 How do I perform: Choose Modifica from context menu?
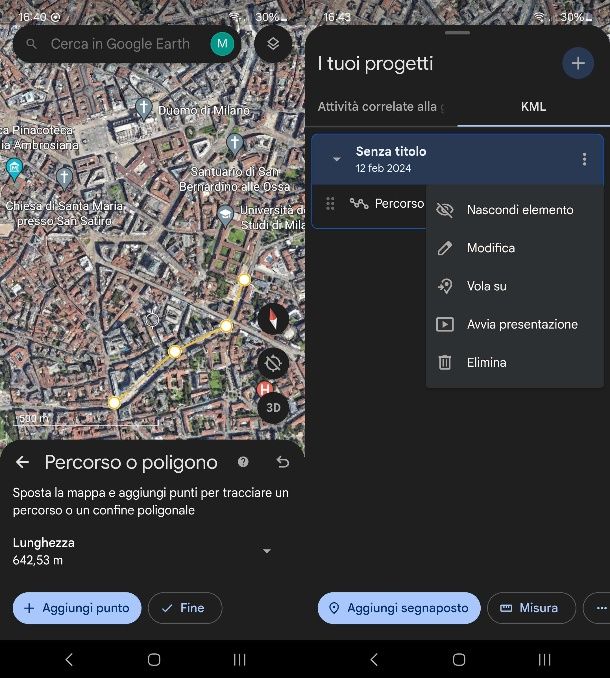point(514,248)
